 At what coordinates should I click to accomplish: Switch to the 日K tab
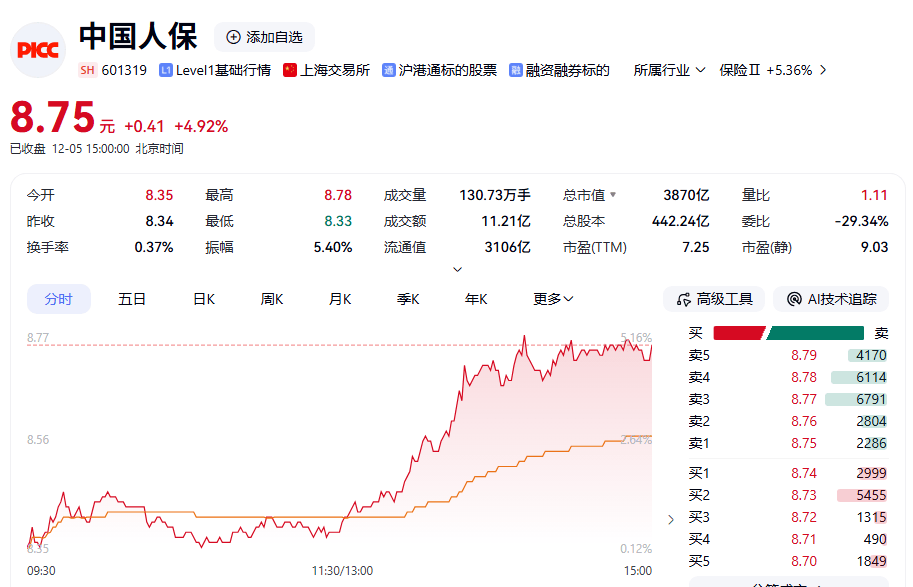[x=204, y=299]
